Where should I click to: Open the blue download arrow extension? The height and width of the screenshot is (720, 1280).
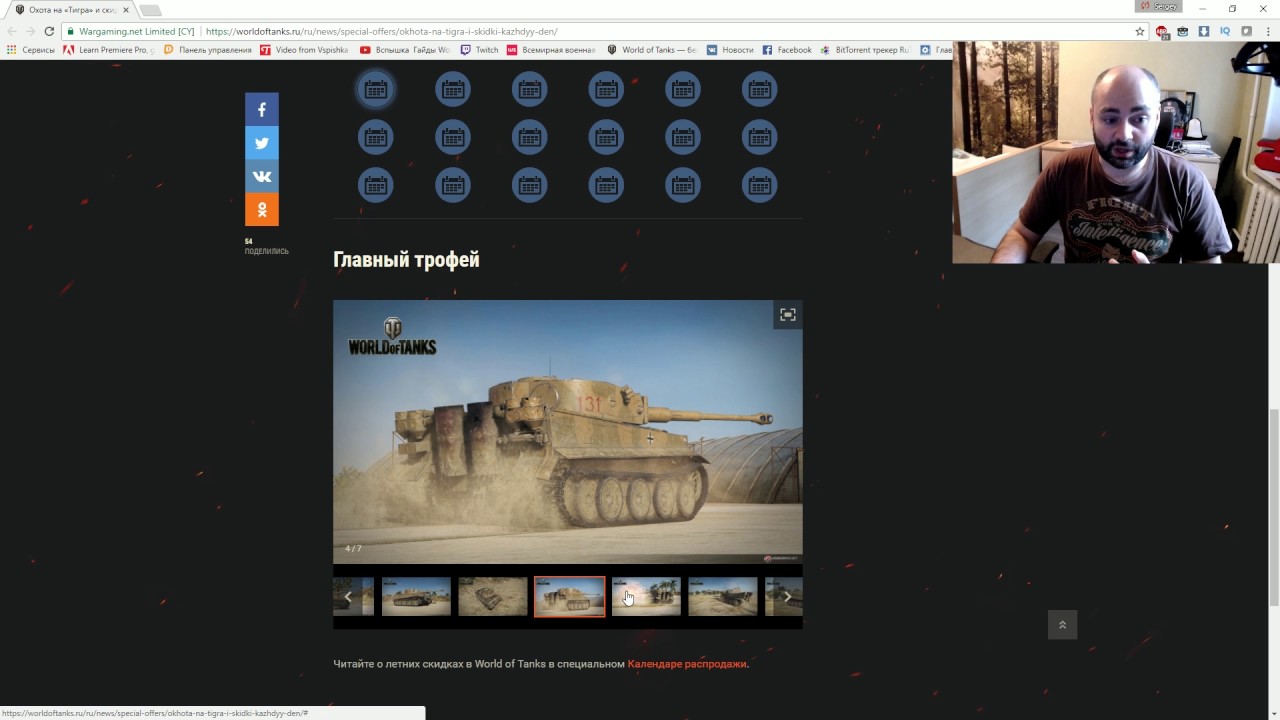tap(1204, 31)
